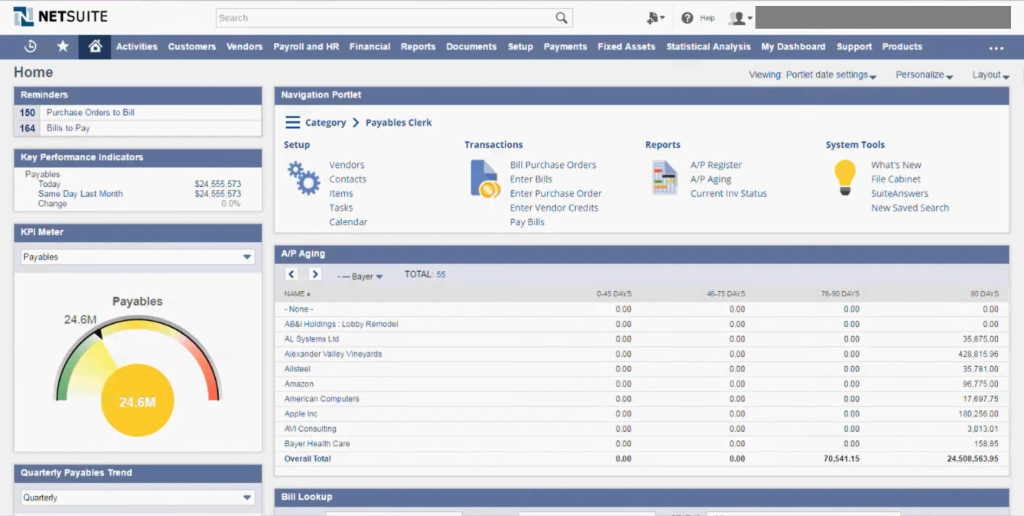Open the navigation hamburger Category icon
The height and width of the screenshot is (516, 1024).
click(293, 123)
